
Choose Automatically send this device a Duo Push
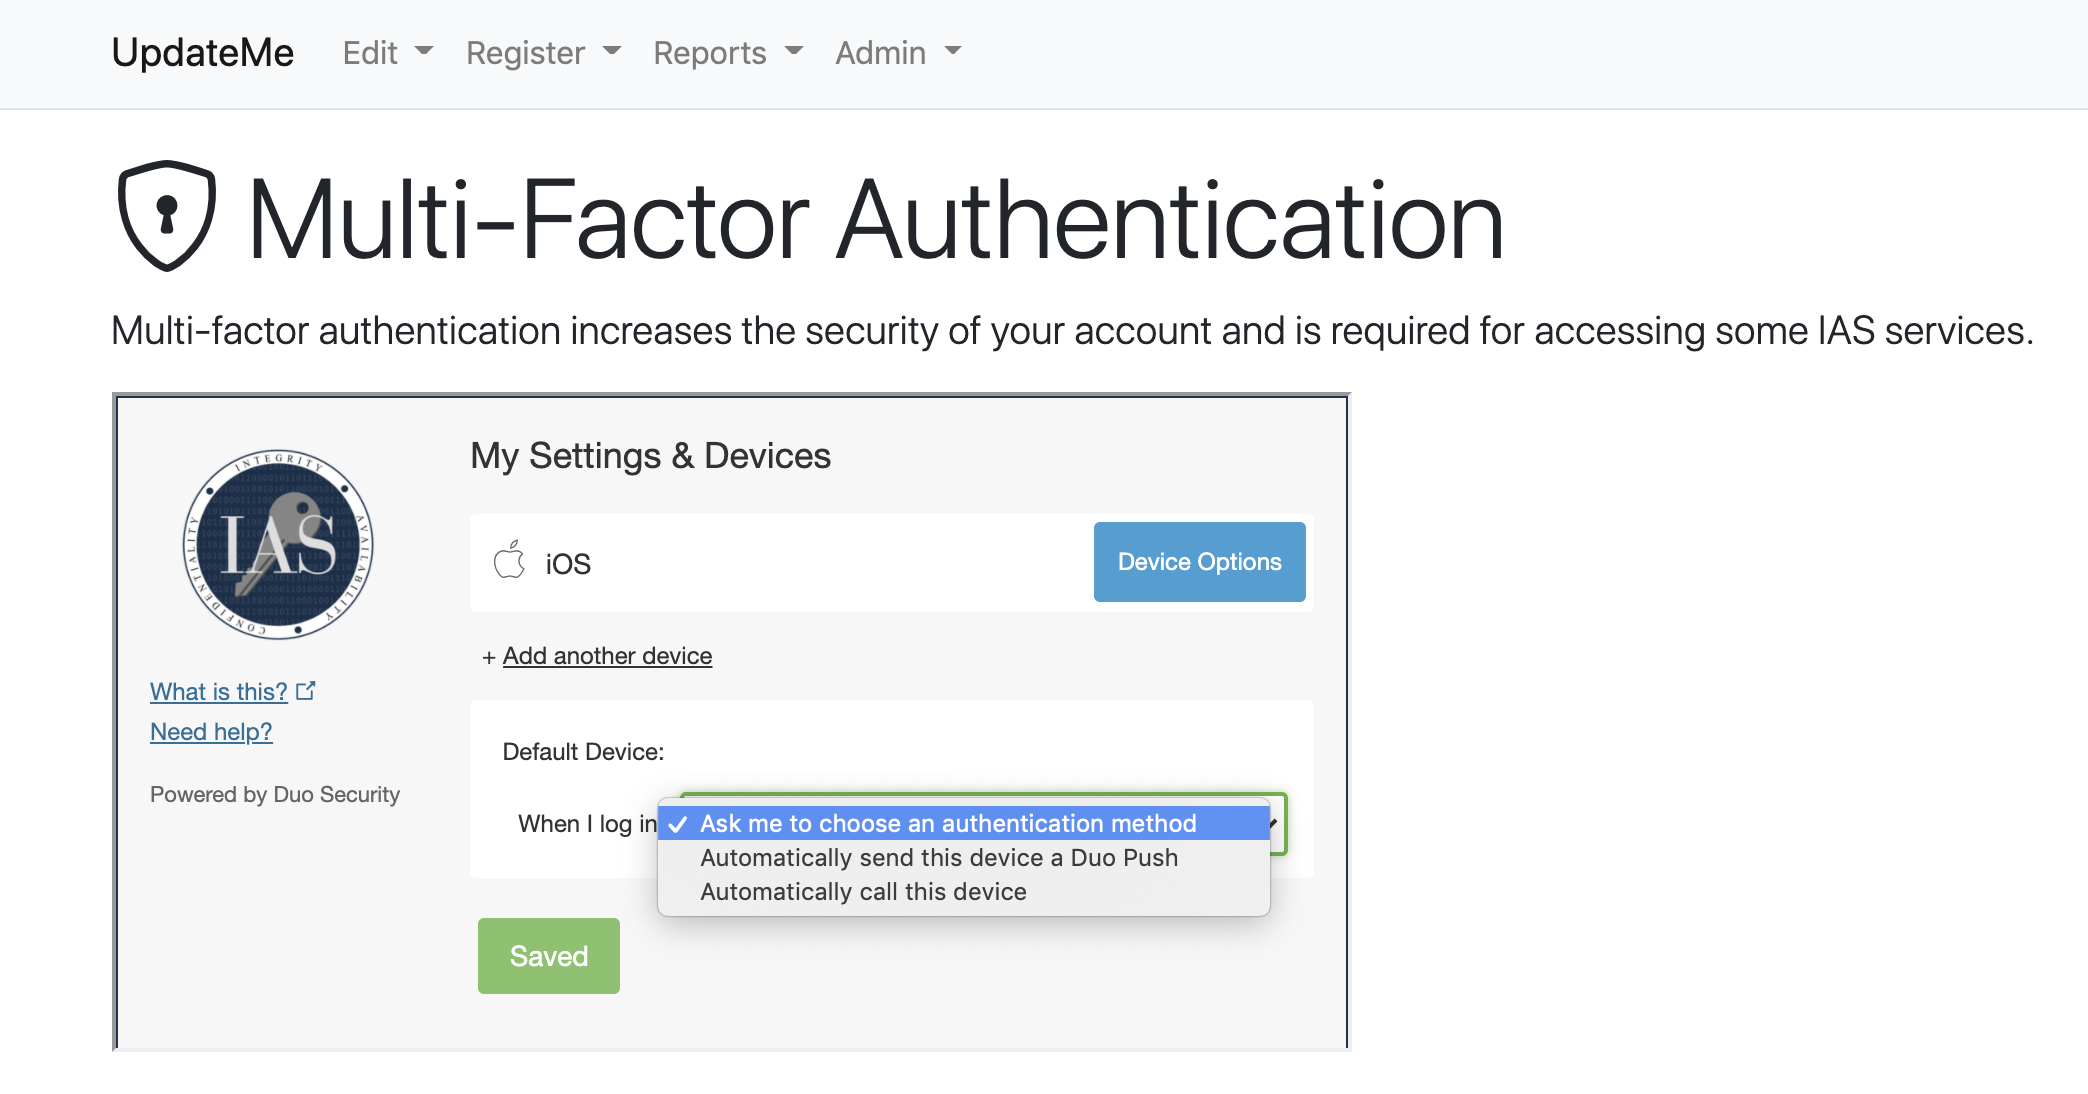(x=938, y=858)
